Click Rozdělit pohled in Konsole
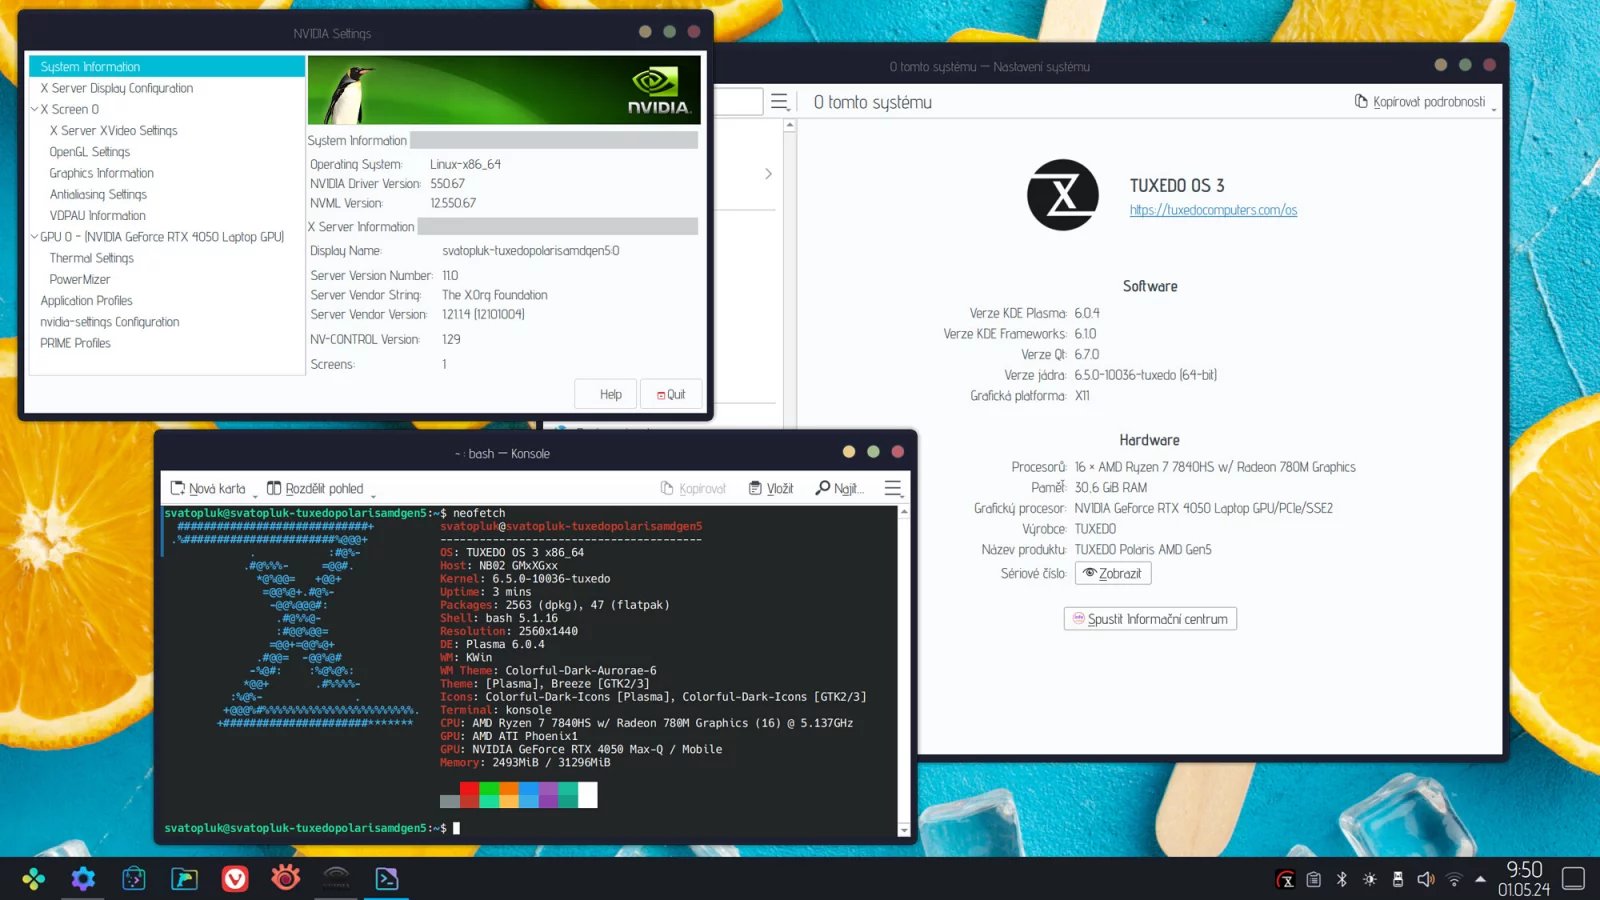The image size is (1600, 900). (315, 488)
